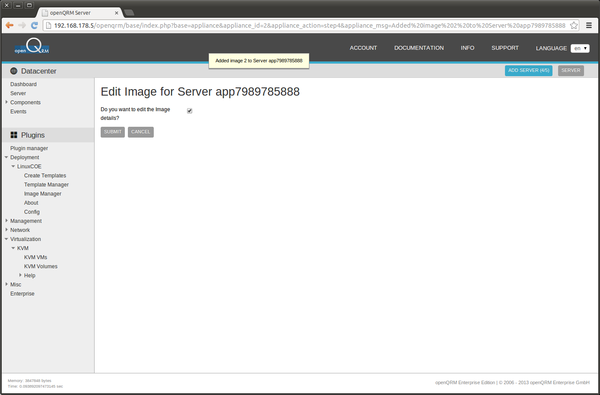Open Template Manager under LinuxCOE
The image size is (600, 395).
point(46,184)
